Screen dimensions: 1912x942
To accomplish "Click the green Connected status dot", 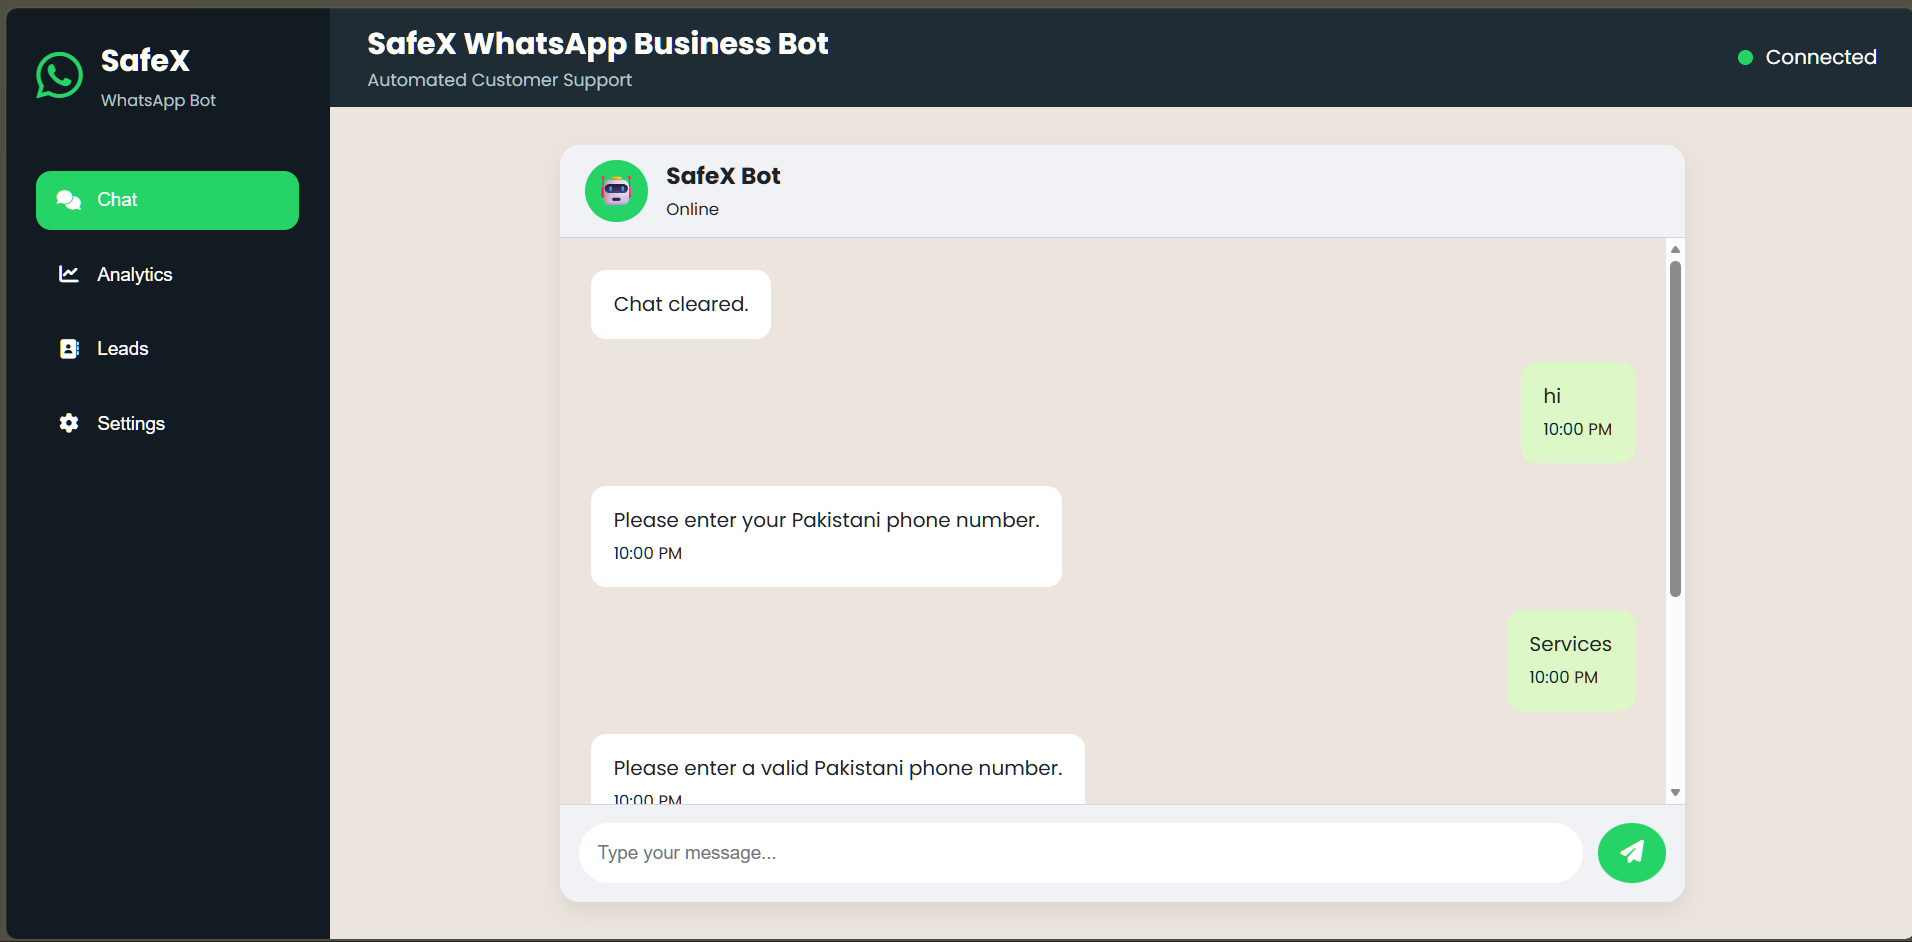I will [1745, 58].
